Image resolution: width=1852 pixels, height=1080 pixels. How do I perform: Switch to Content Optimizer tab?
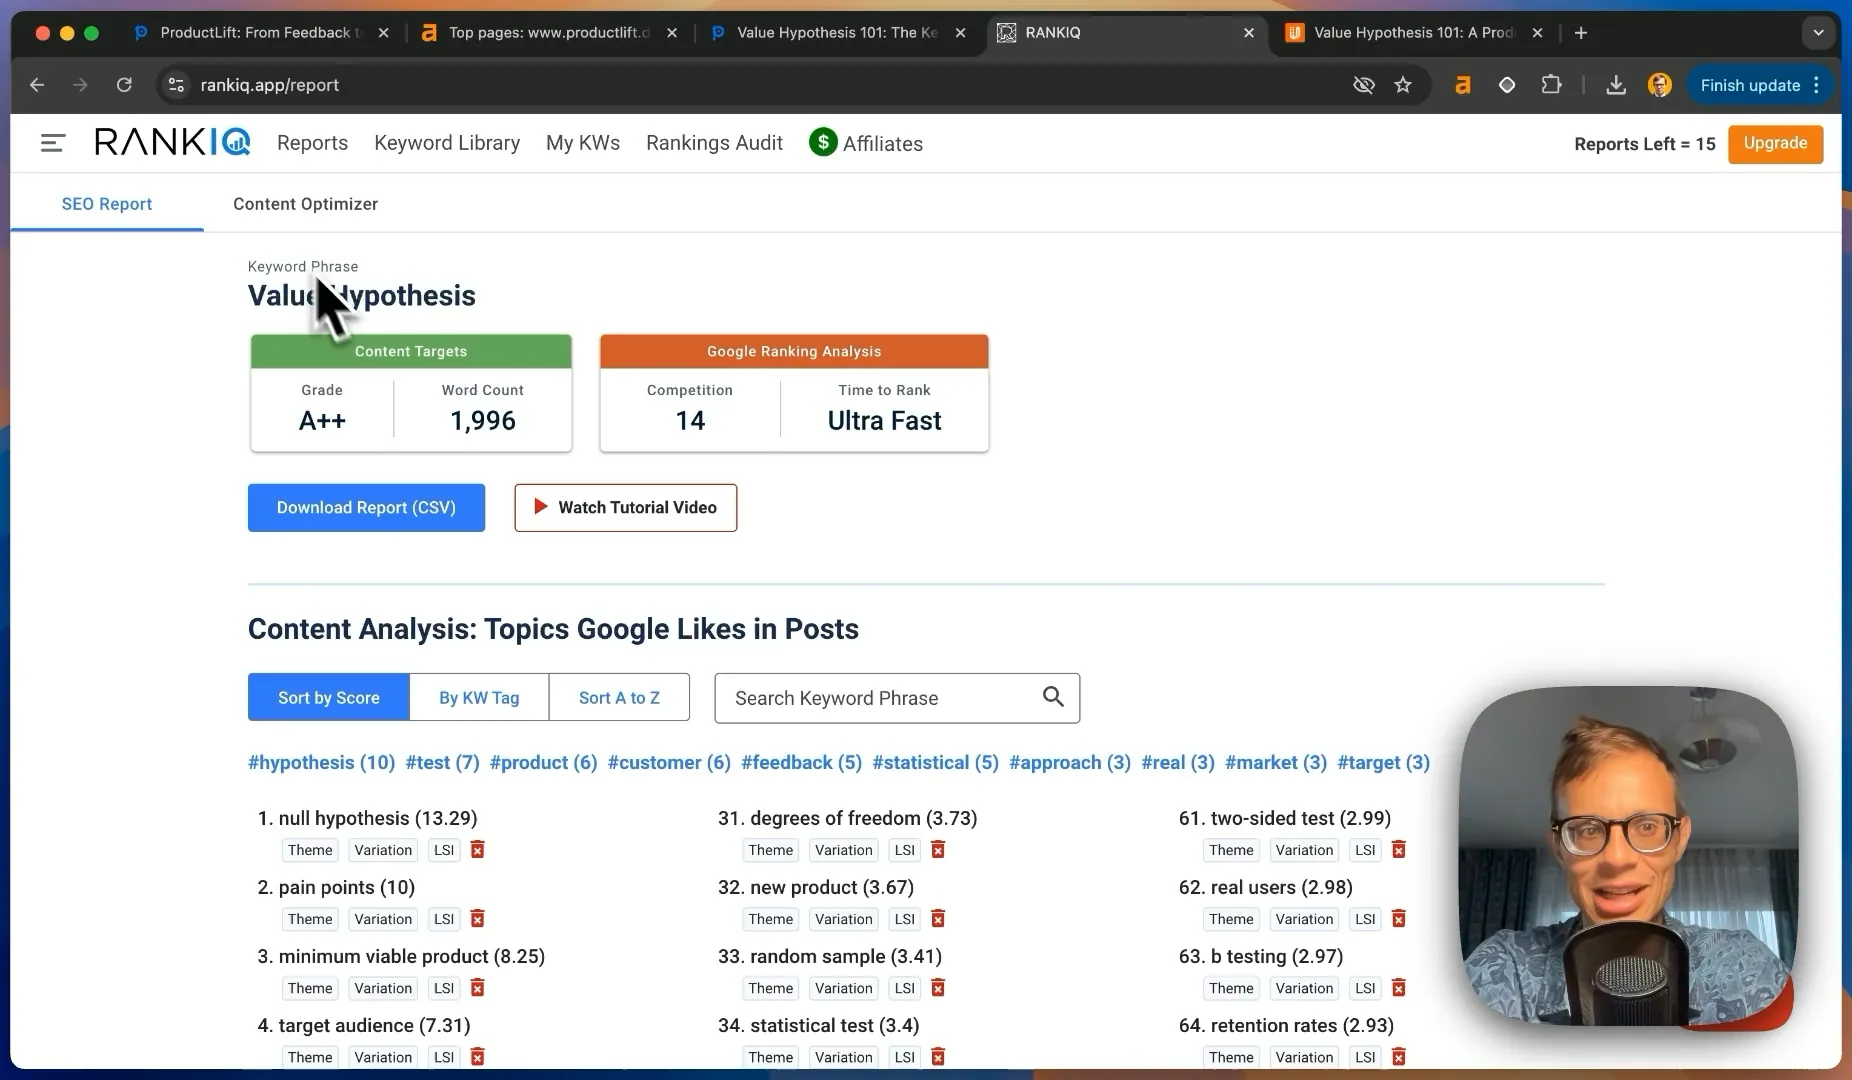(305, 204)
